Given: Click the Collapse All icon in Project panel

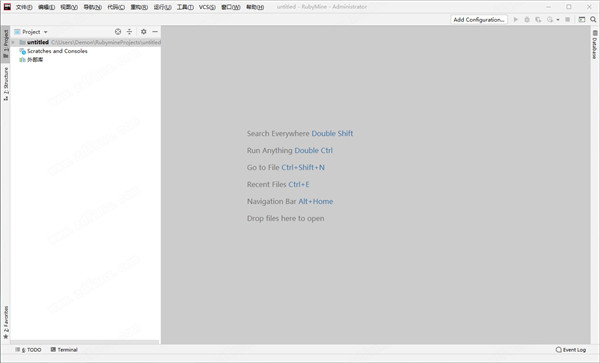Looking at the screenshot, I should tap(129, 32).
